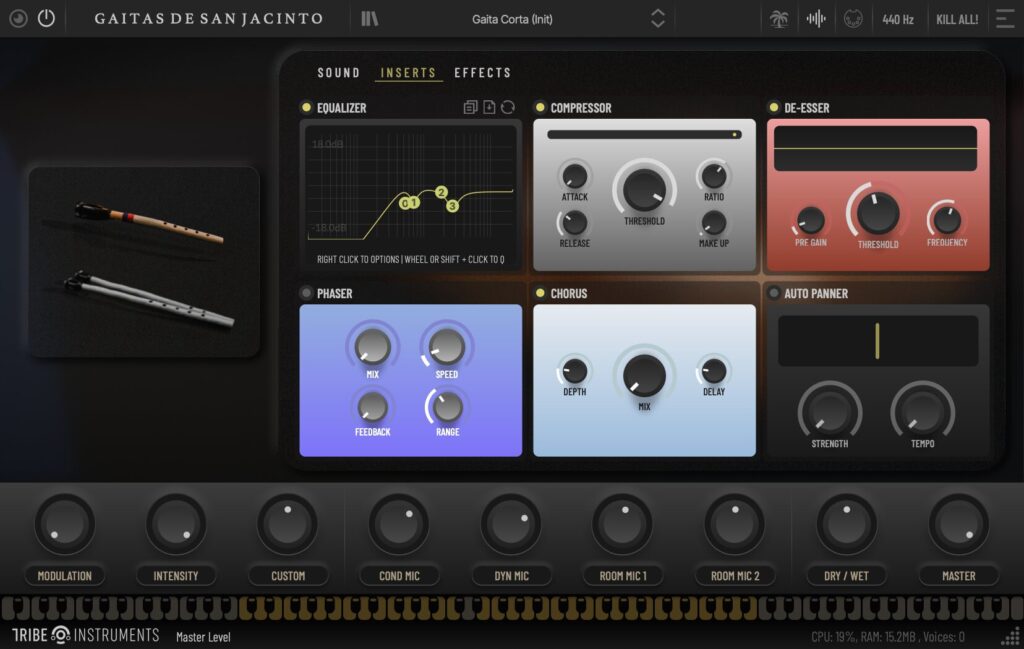This screenshot has width=1024, height=649.
Task: Click the resize grip dots at bottom-right
Action: point(1011,636)
